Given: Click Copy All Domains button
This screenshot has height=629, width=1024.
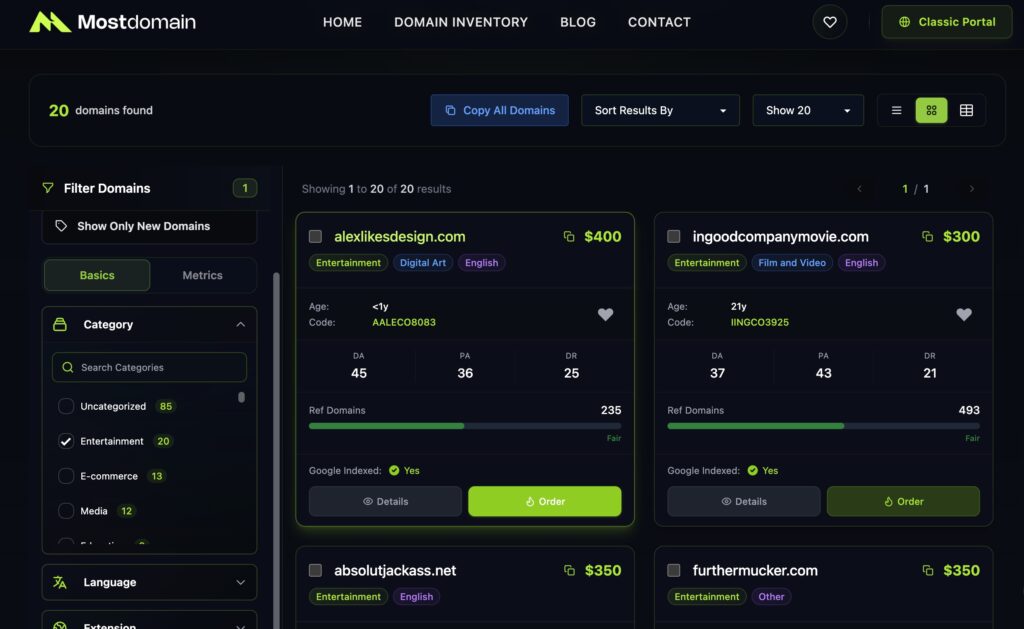Looking at the screenshot, I should 500,110.
